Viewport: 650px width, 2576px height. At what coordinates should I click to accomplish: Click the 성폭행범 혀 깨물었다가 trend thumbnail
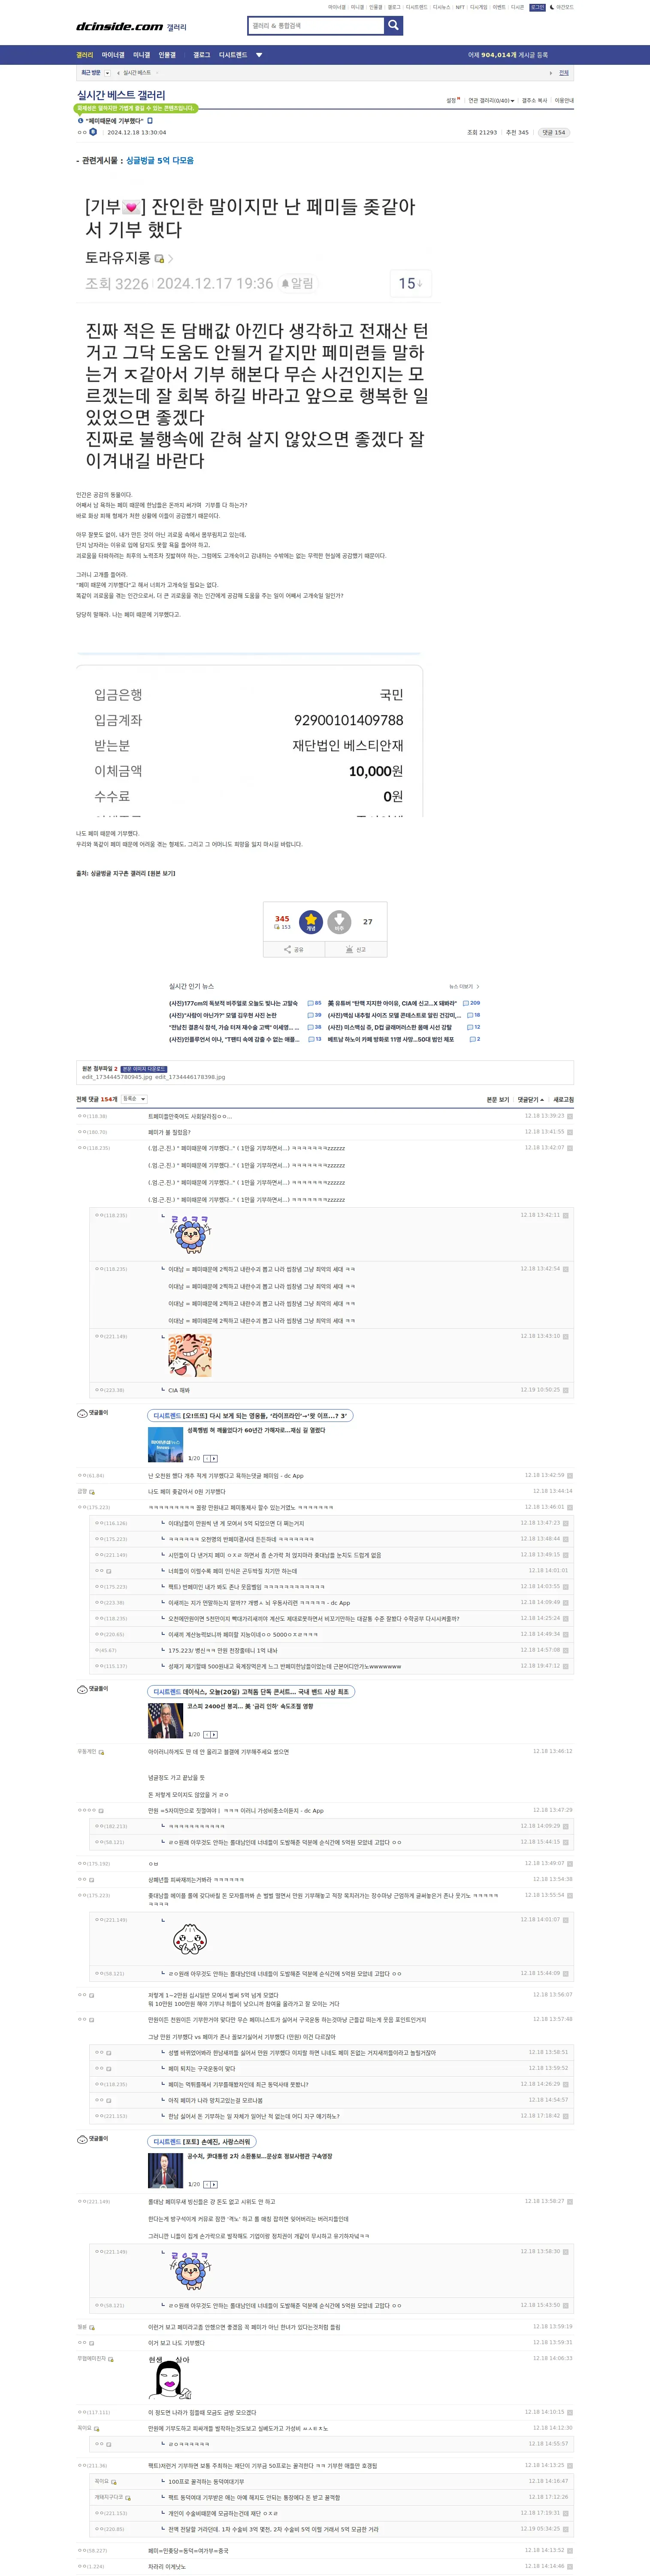pos(165,1445)
